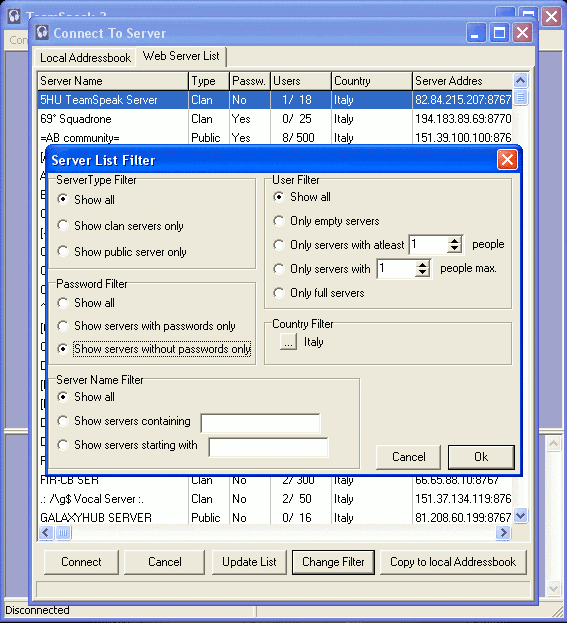The image size is (567, 623).
Task: Switch to the Web Server List tab
Action: (x=181, y=56)
